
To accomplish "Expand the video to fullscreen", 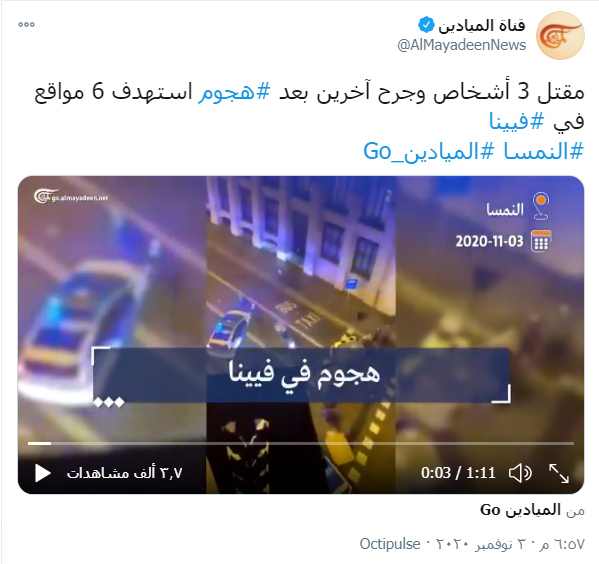I will (559, 473).
